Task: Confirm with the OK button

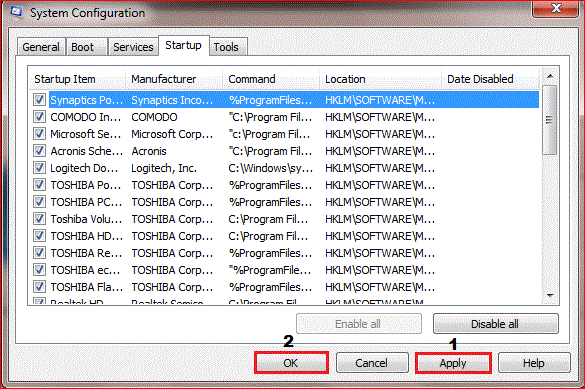Action: click(x=291, y=363)
